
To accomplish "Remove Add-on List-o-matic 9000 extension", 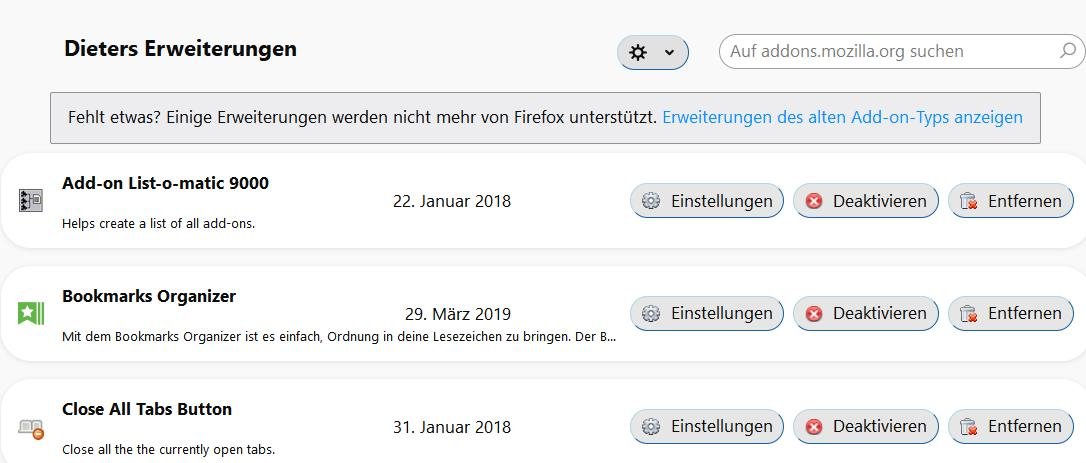I will pos(1010,201).
